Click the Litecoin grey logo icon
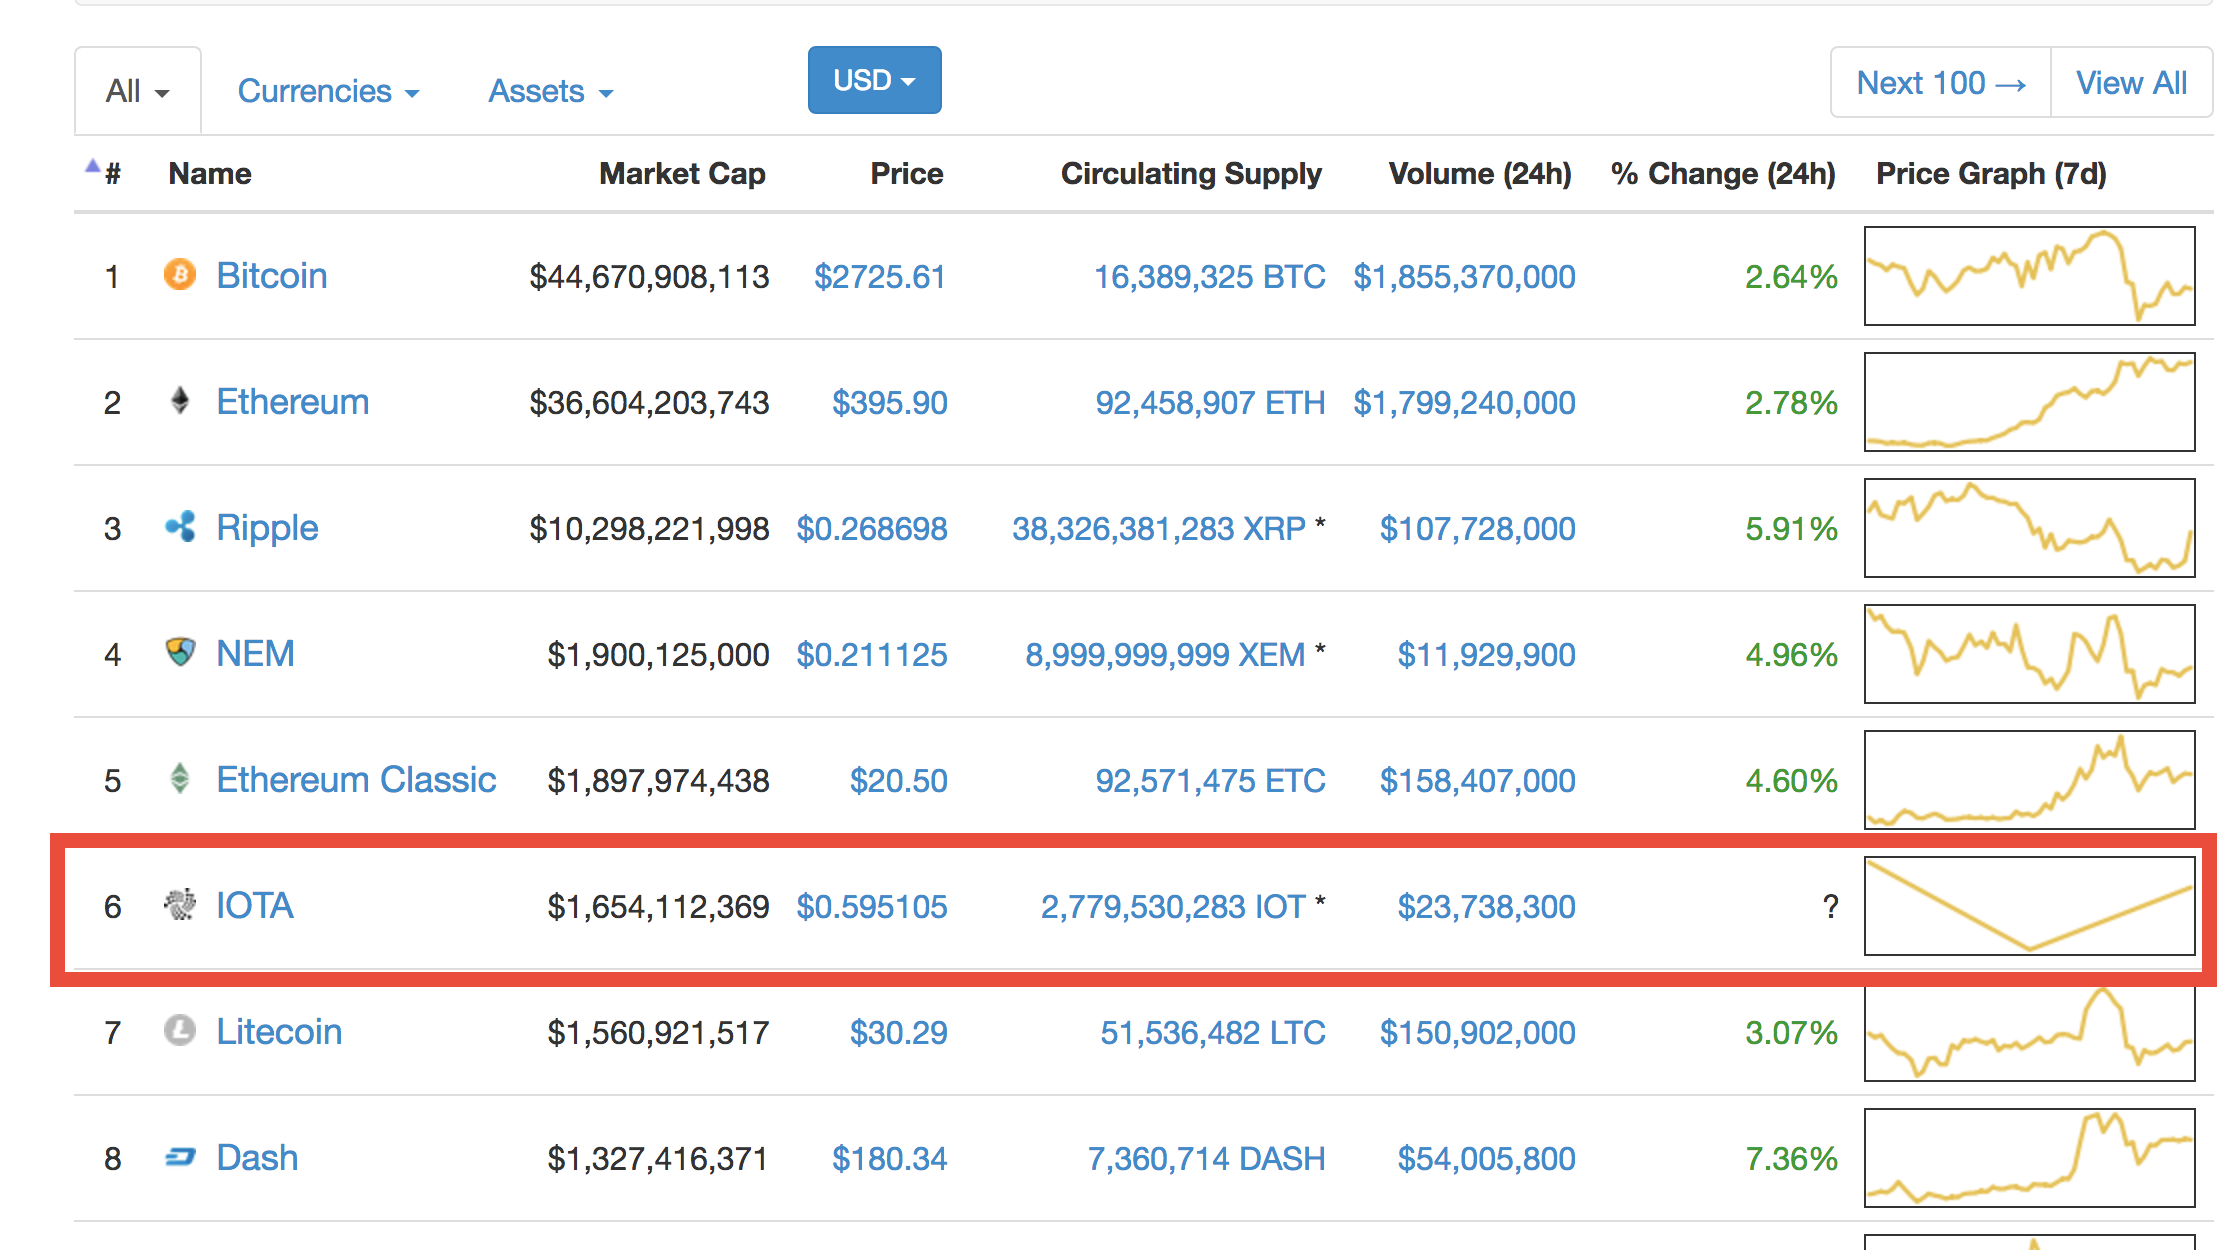This screenshot has width=2230, height=1250. click(x=180, y=1030)
